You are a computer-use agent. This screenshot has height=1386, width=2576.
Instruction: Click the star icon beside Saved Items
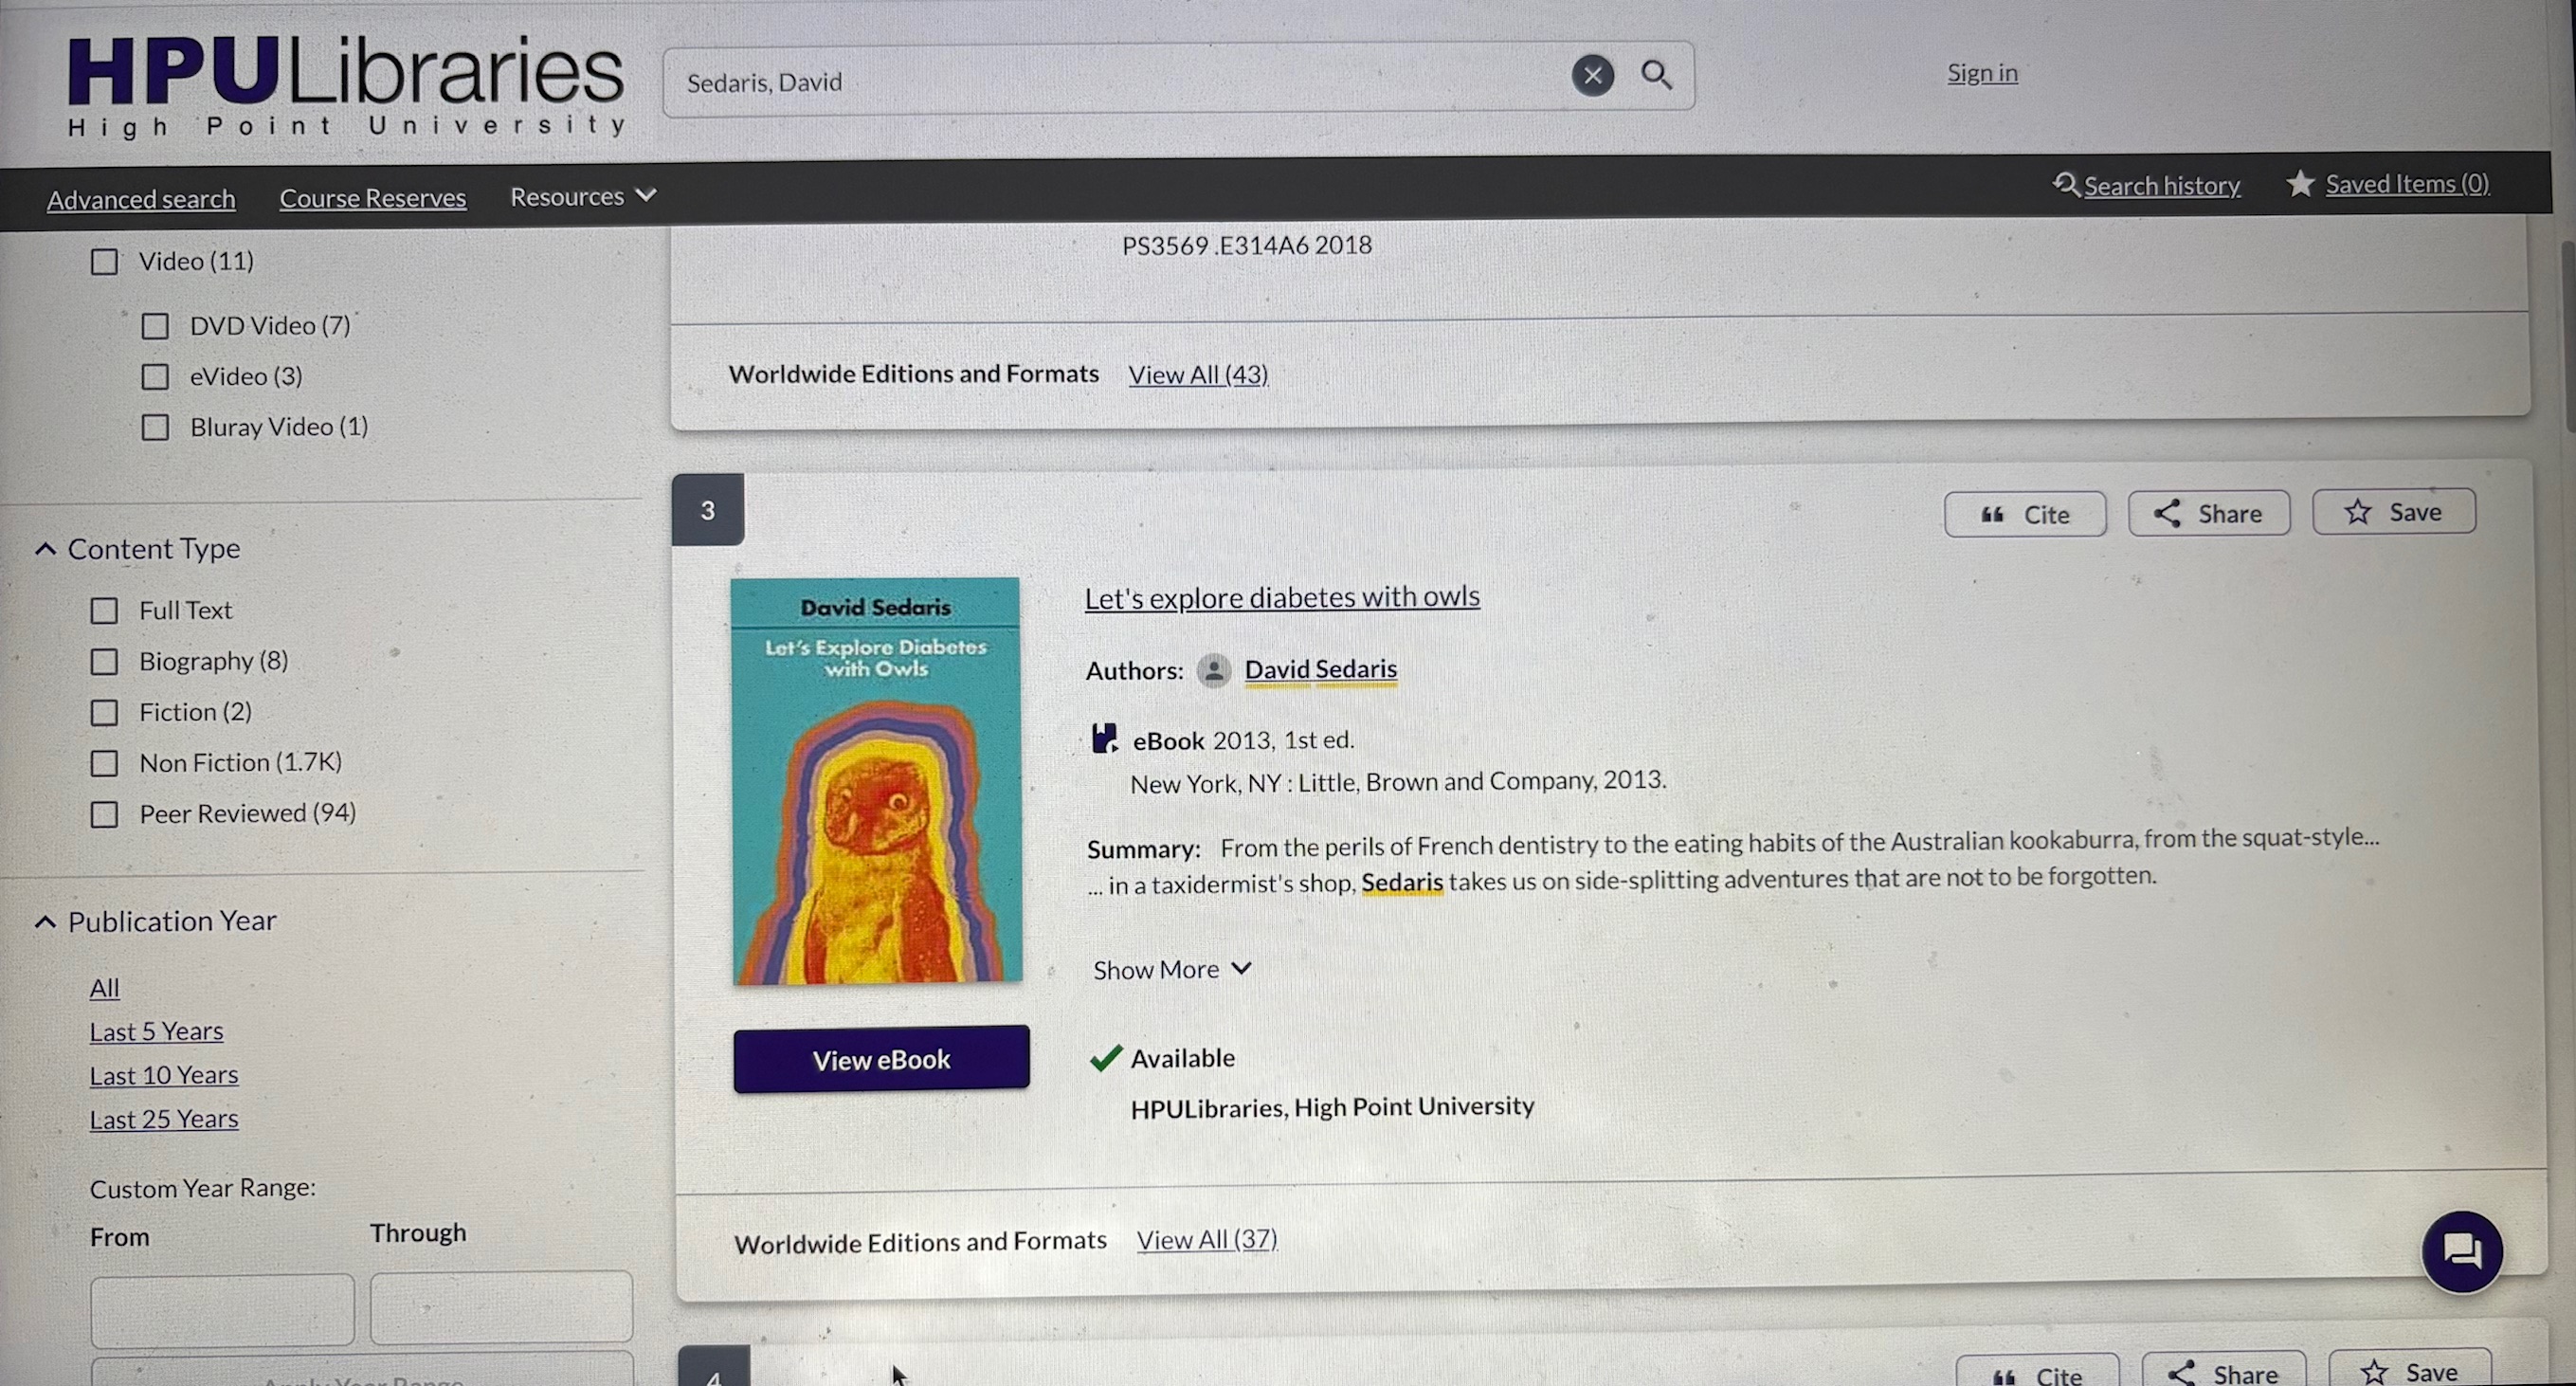(2300, 183)
